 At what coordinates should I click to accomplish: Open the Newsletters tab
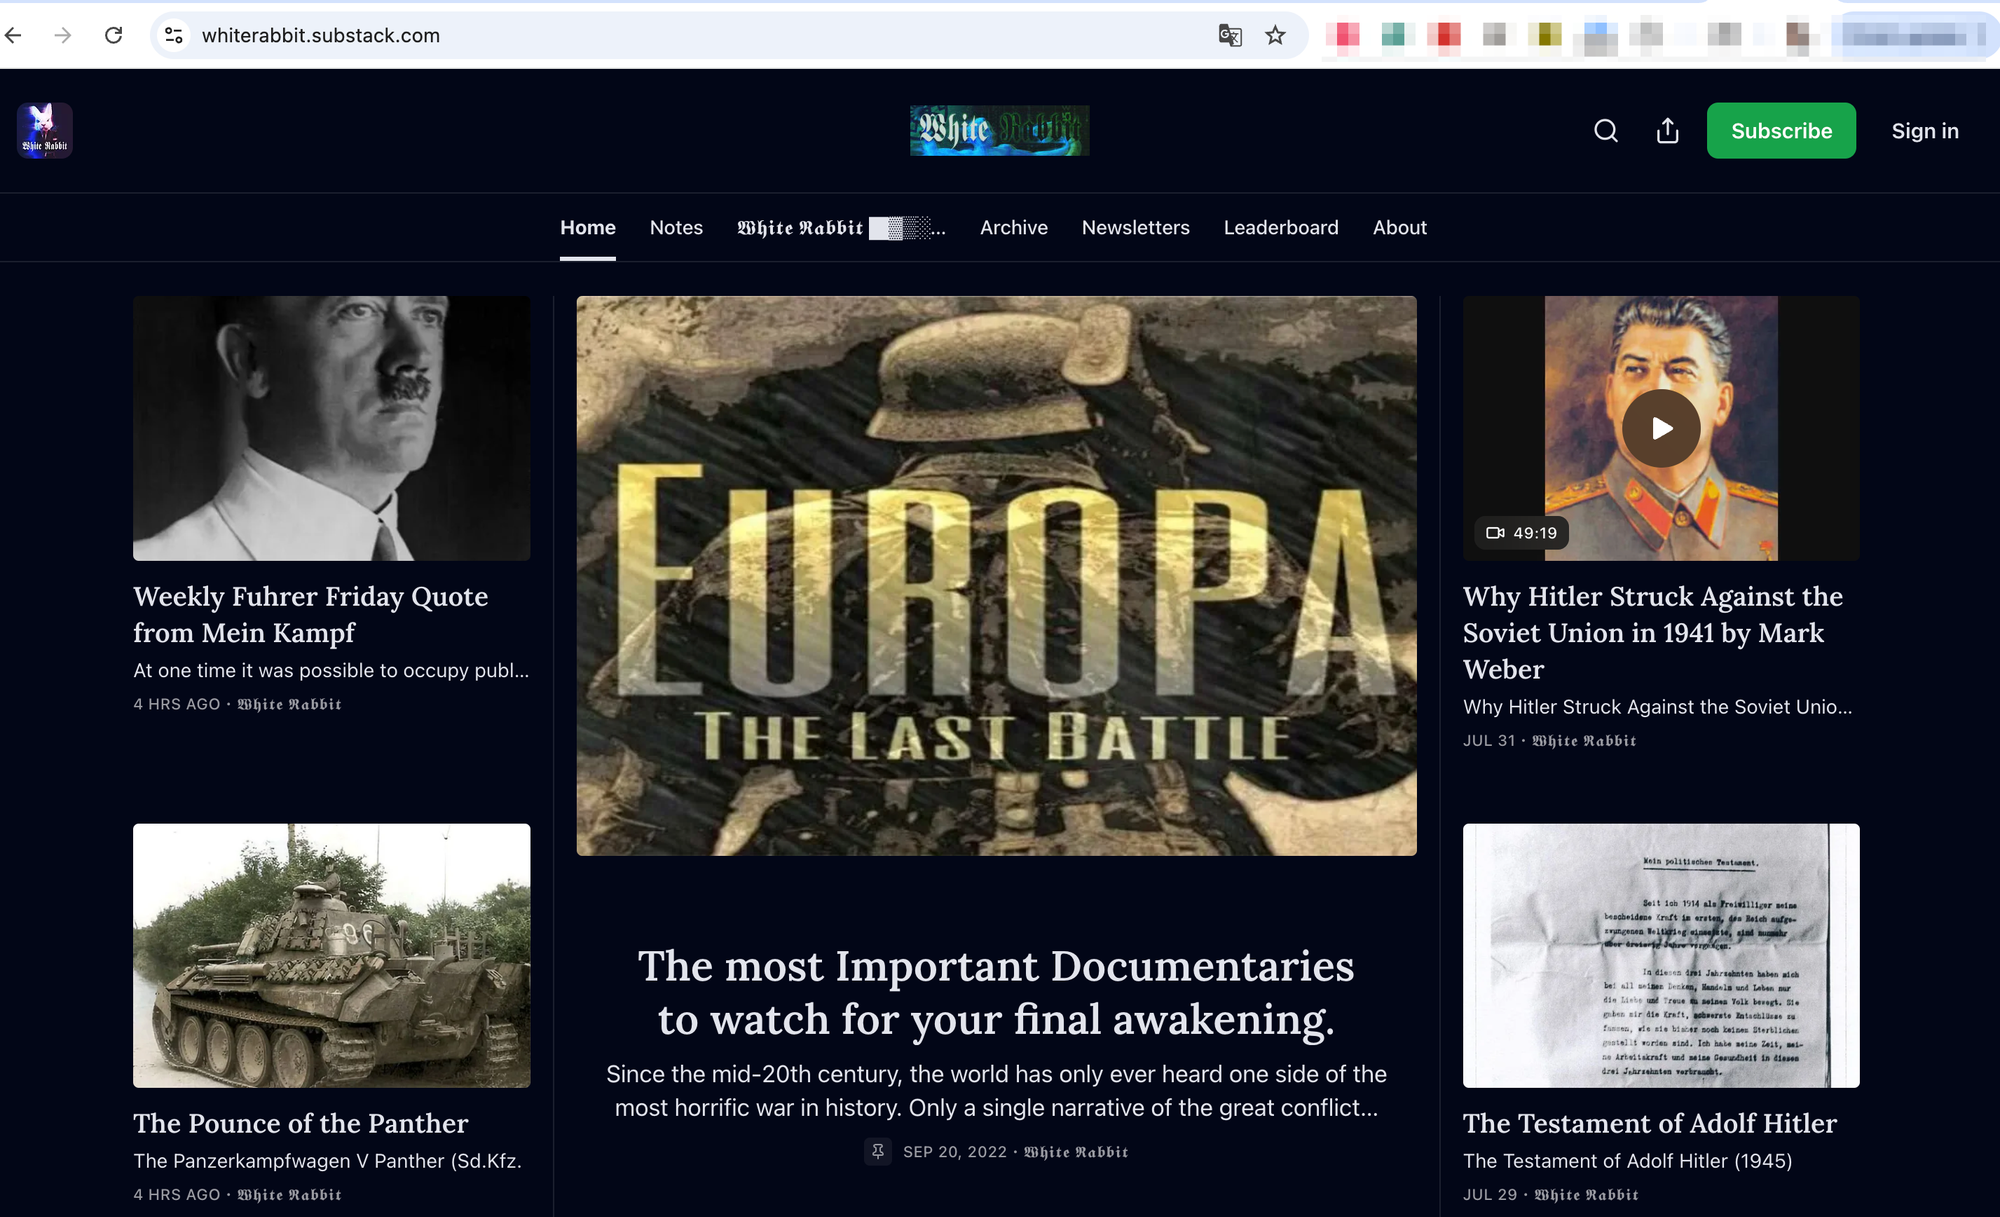(1136, 228)
